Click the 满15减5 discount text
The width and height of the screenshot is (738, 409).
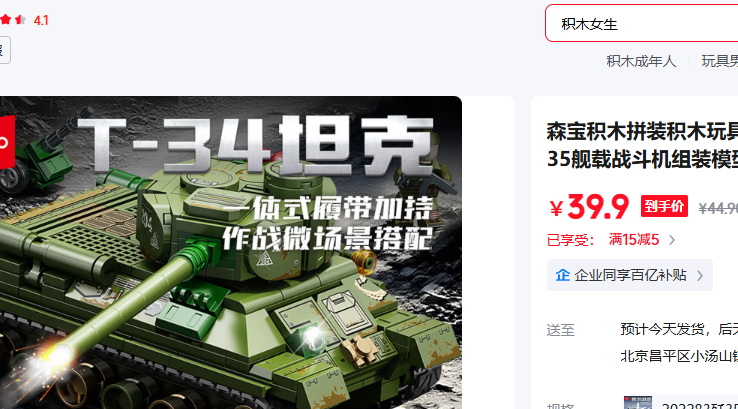[x=634, y=240]
